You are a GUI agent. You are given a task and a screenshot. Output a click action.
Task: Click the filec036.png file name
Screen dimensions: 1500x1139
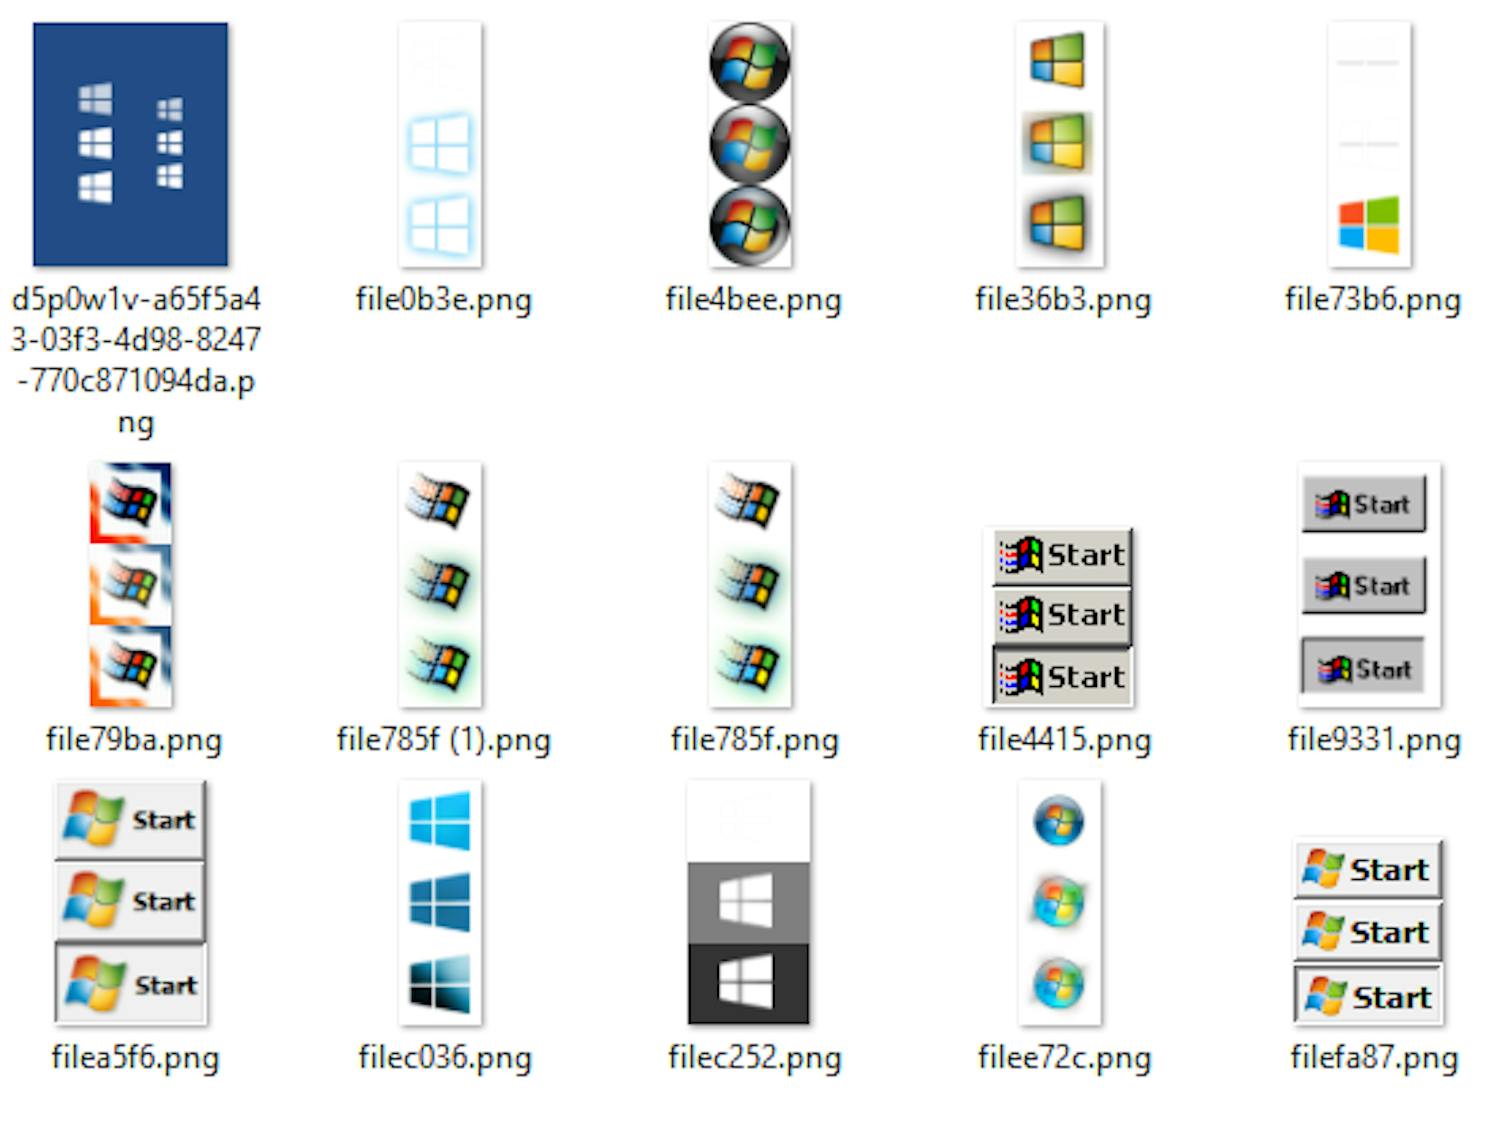coord(445,1058)
